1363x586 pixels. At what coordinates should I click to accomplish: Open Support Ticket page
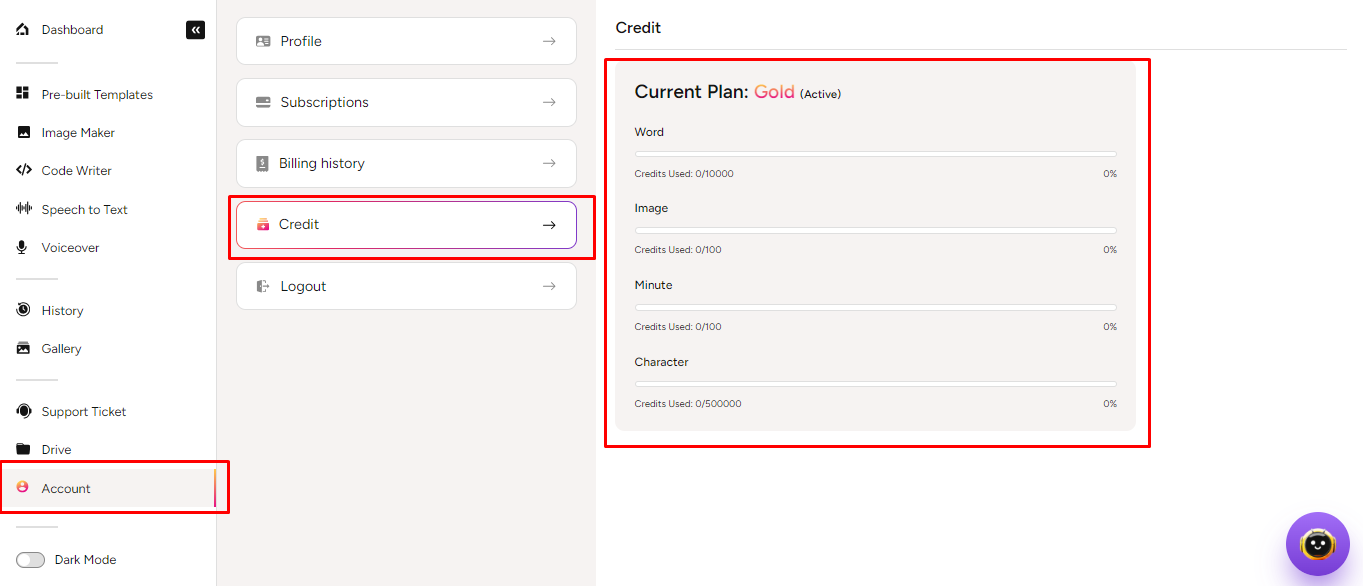point(83,412)
